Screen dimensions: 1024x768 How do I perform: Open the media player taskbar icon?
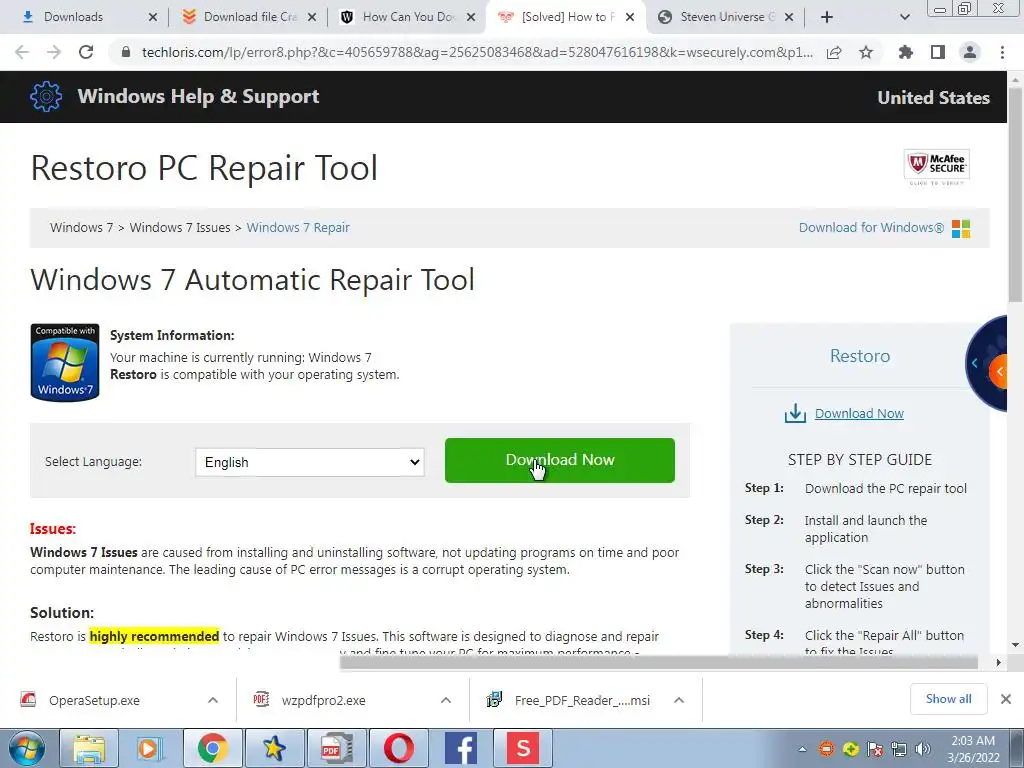point(150,748)
